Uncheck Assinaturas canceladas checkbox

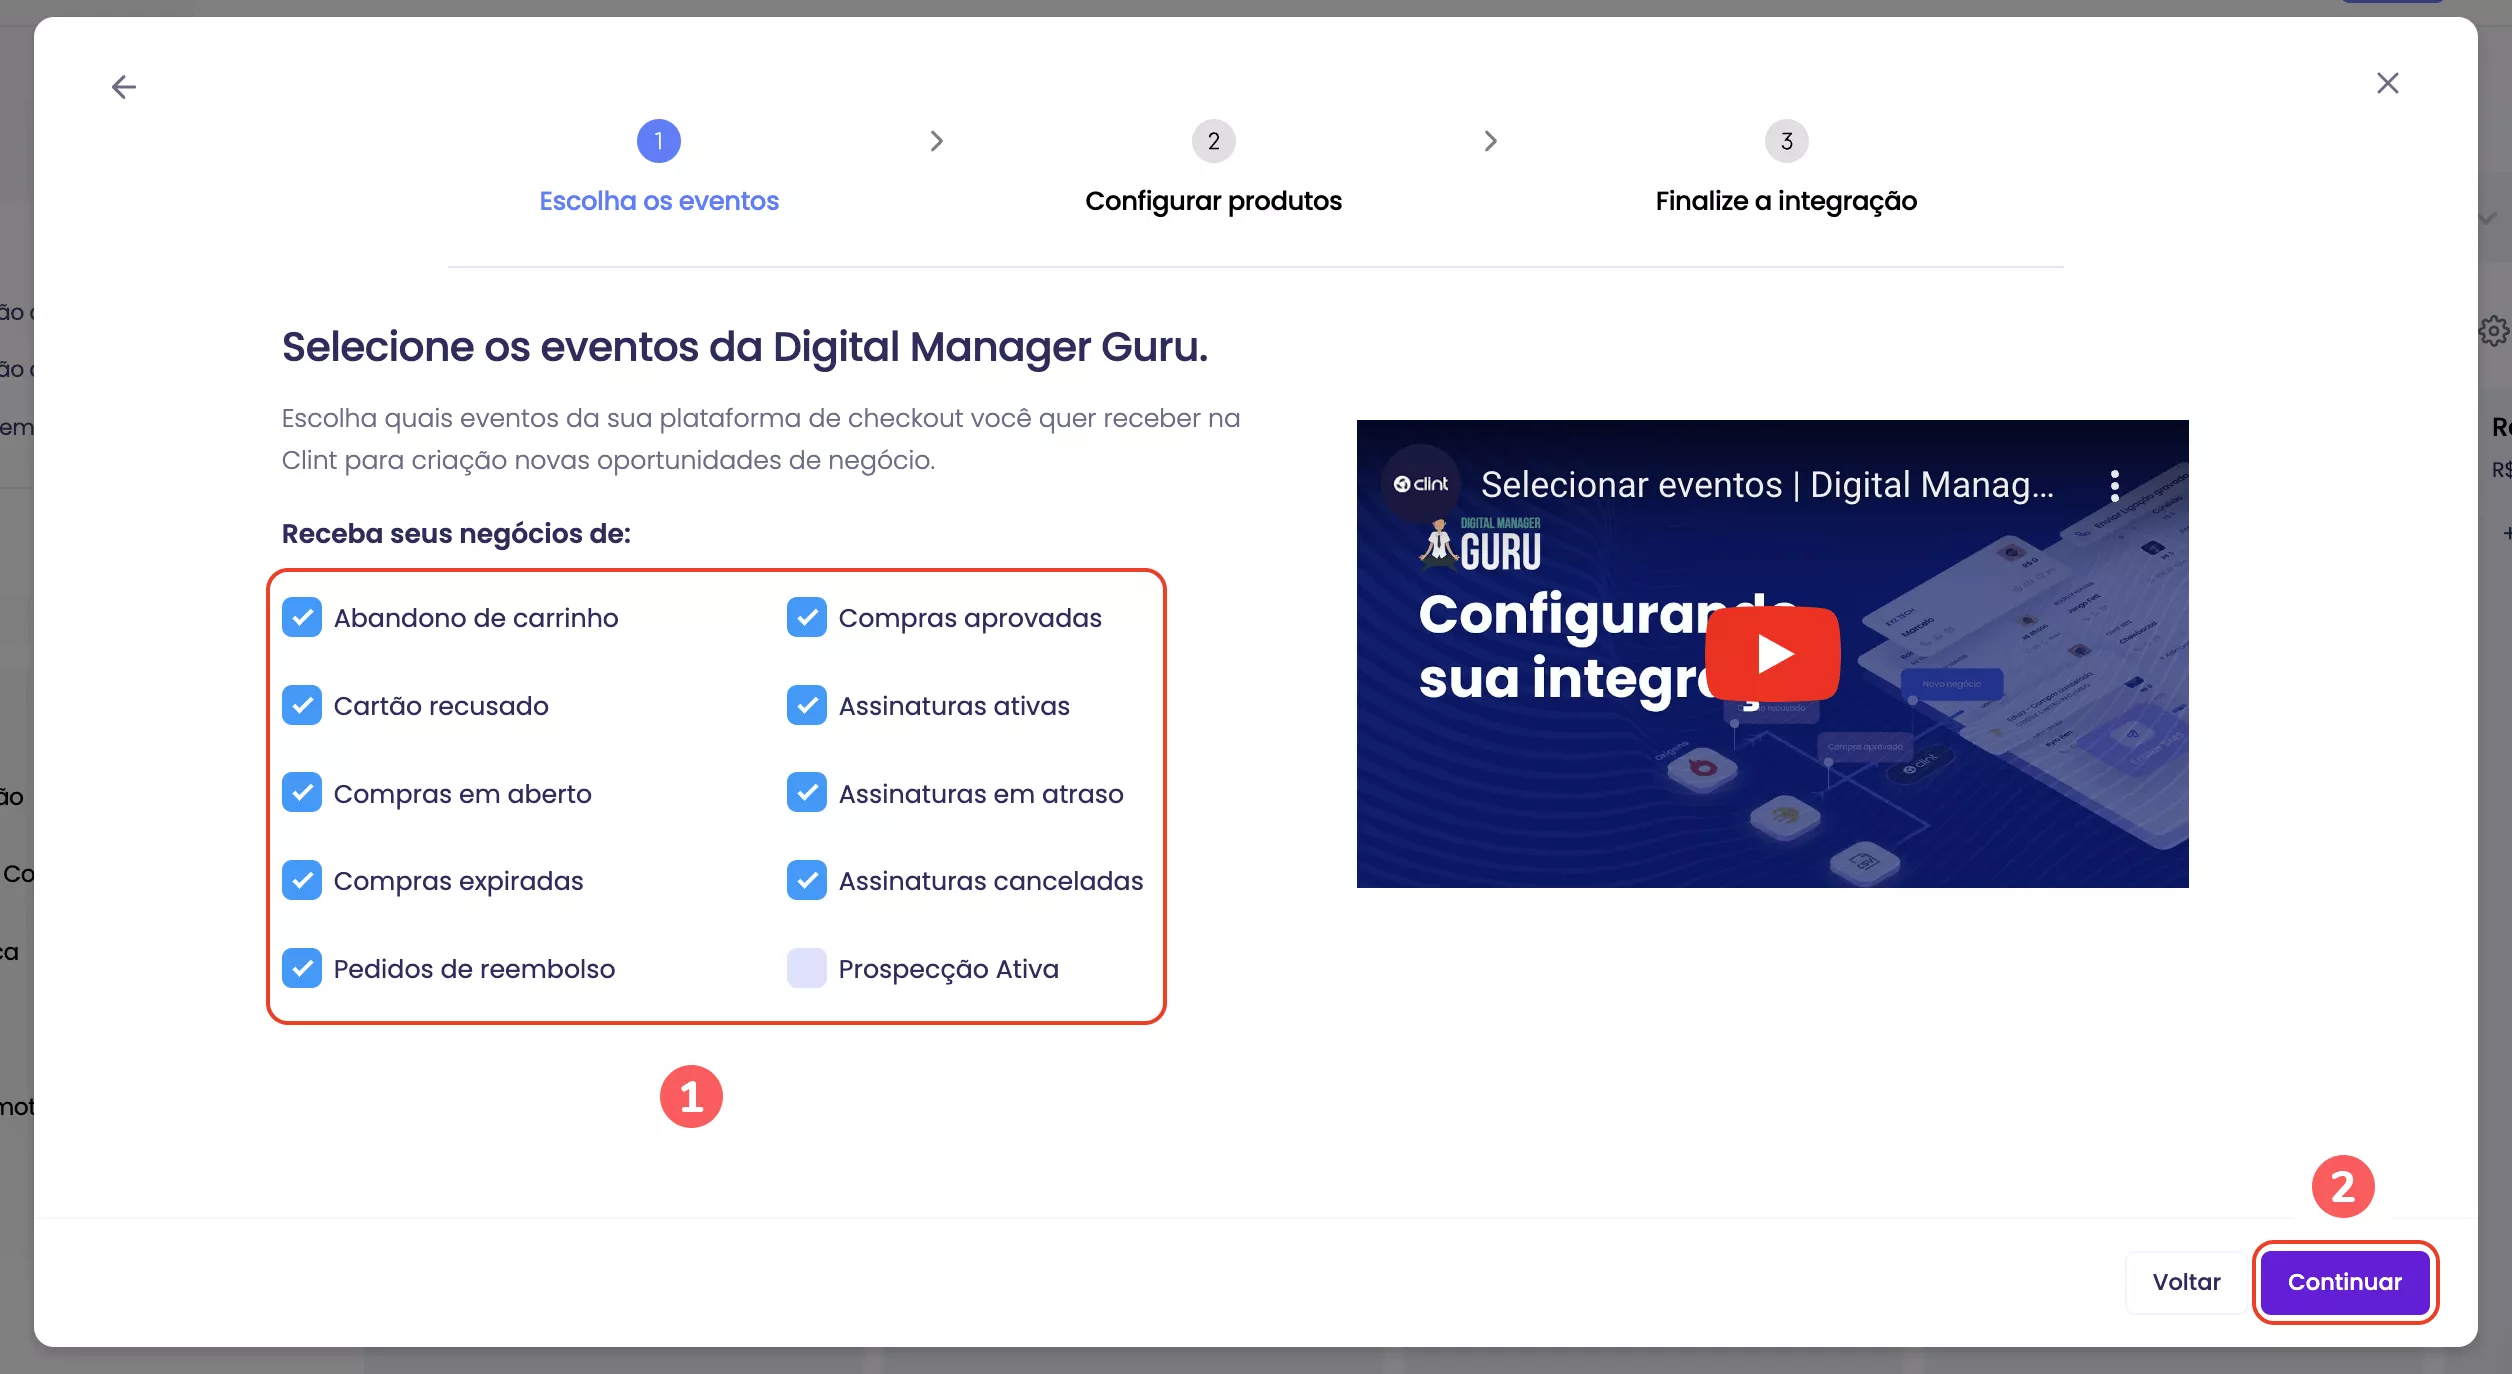[x=807, y=880]
